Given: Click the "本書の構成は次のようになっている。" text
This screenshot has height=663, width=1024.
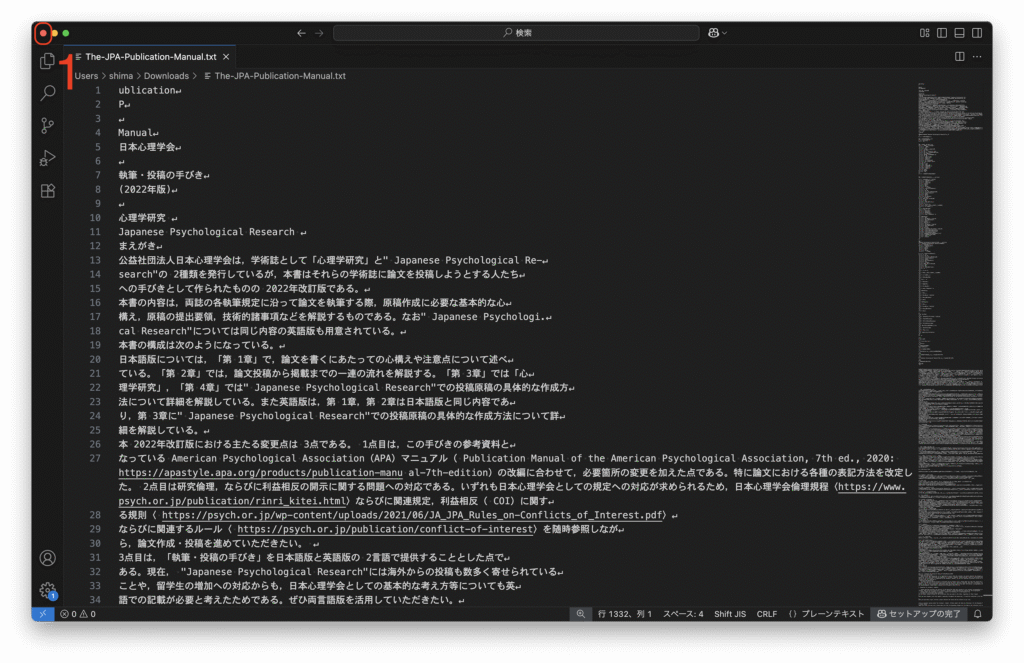Looking at the screenshot, I should click(x=199, y=345).
